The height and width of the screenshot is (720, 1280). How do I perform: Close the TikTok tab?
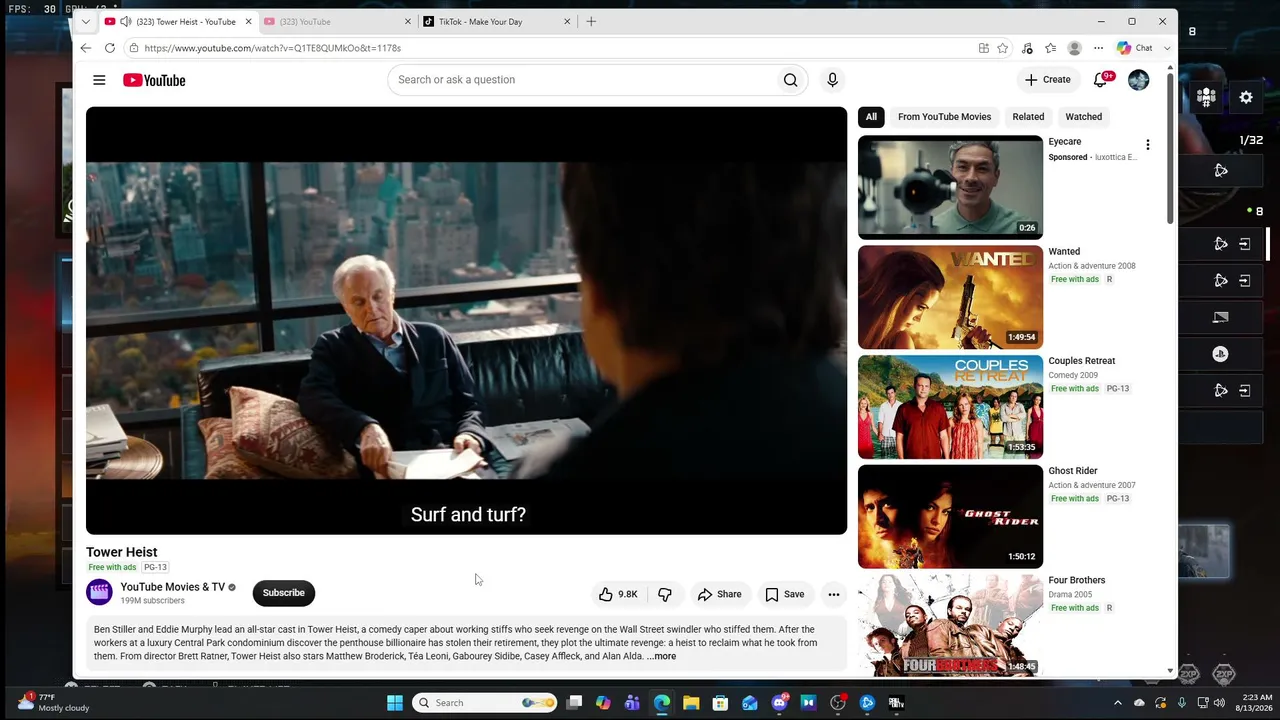tap(567, 21)
